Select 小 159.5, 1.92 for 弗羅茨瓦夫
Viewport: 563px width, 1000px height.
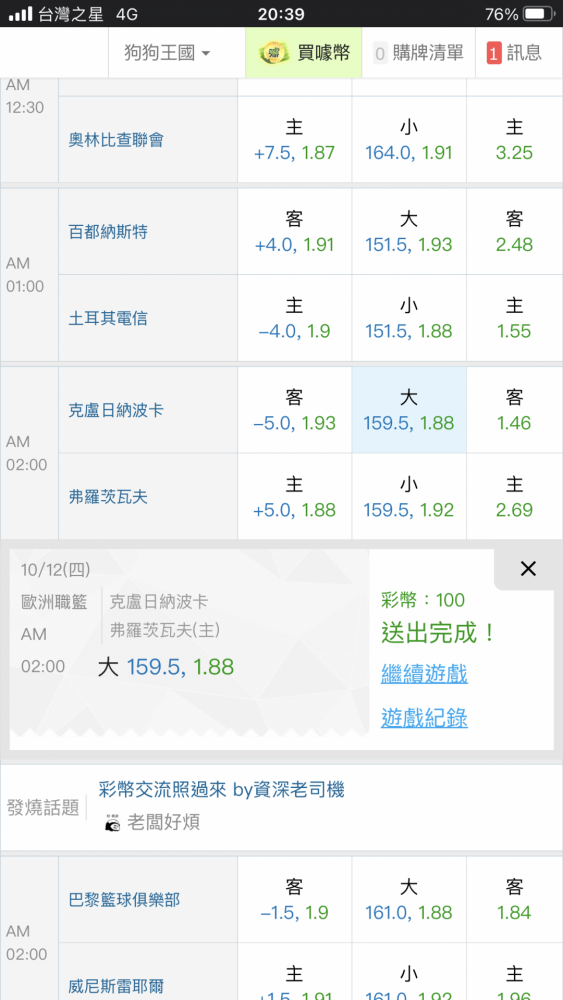[409, 497]
